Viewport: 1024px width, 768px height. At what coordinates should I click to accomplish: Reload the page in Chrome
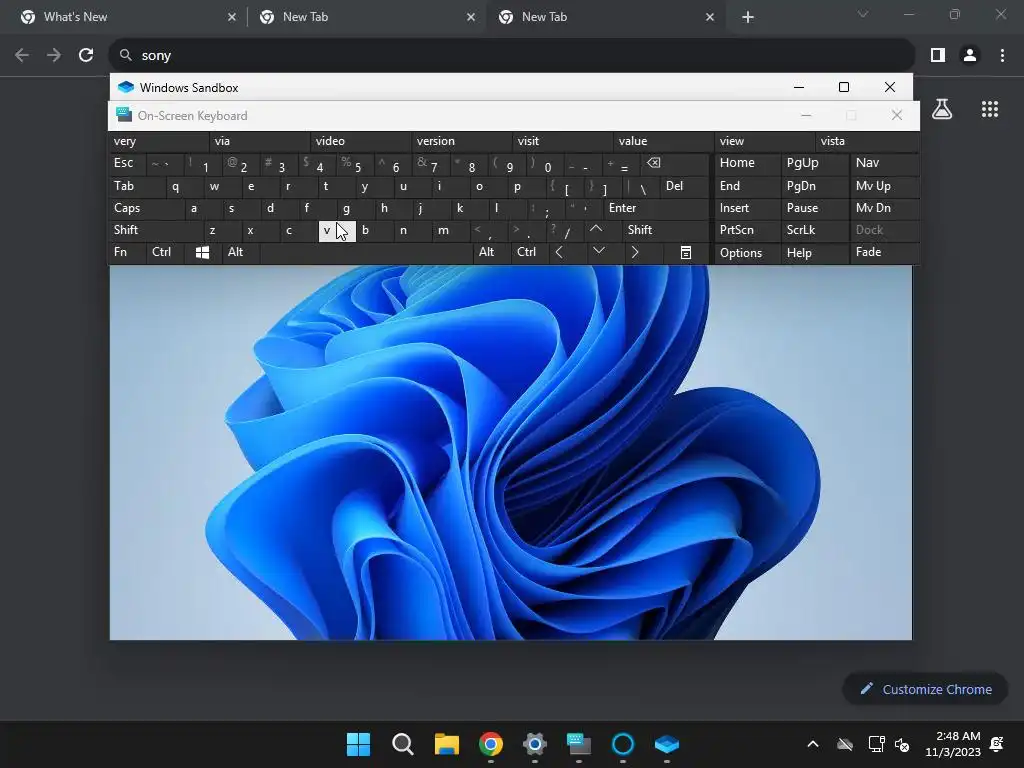tap(86, 56)
